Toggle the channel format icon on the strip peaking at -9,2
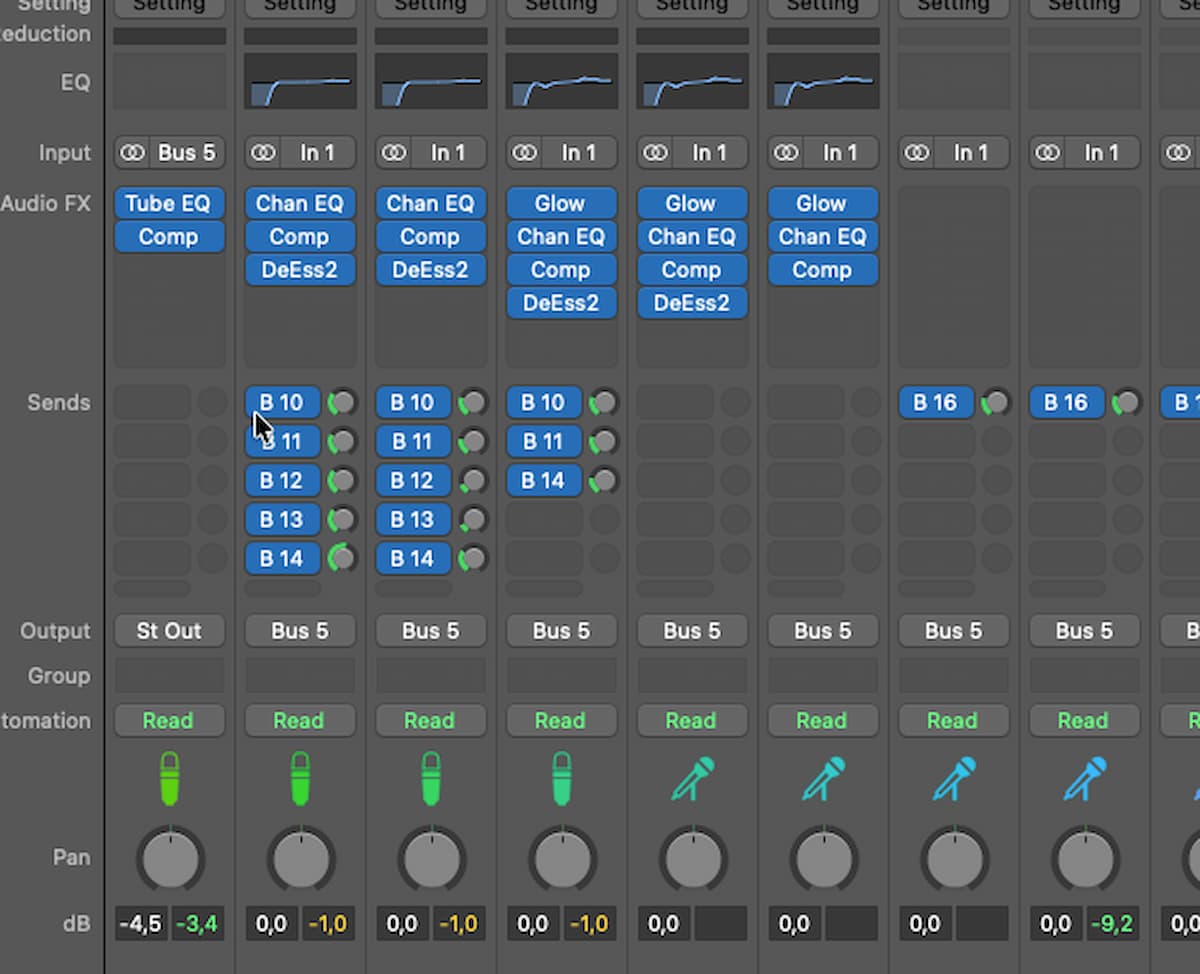Image resolution: width=1200 pixels, height=974 pixels. 1048,153
